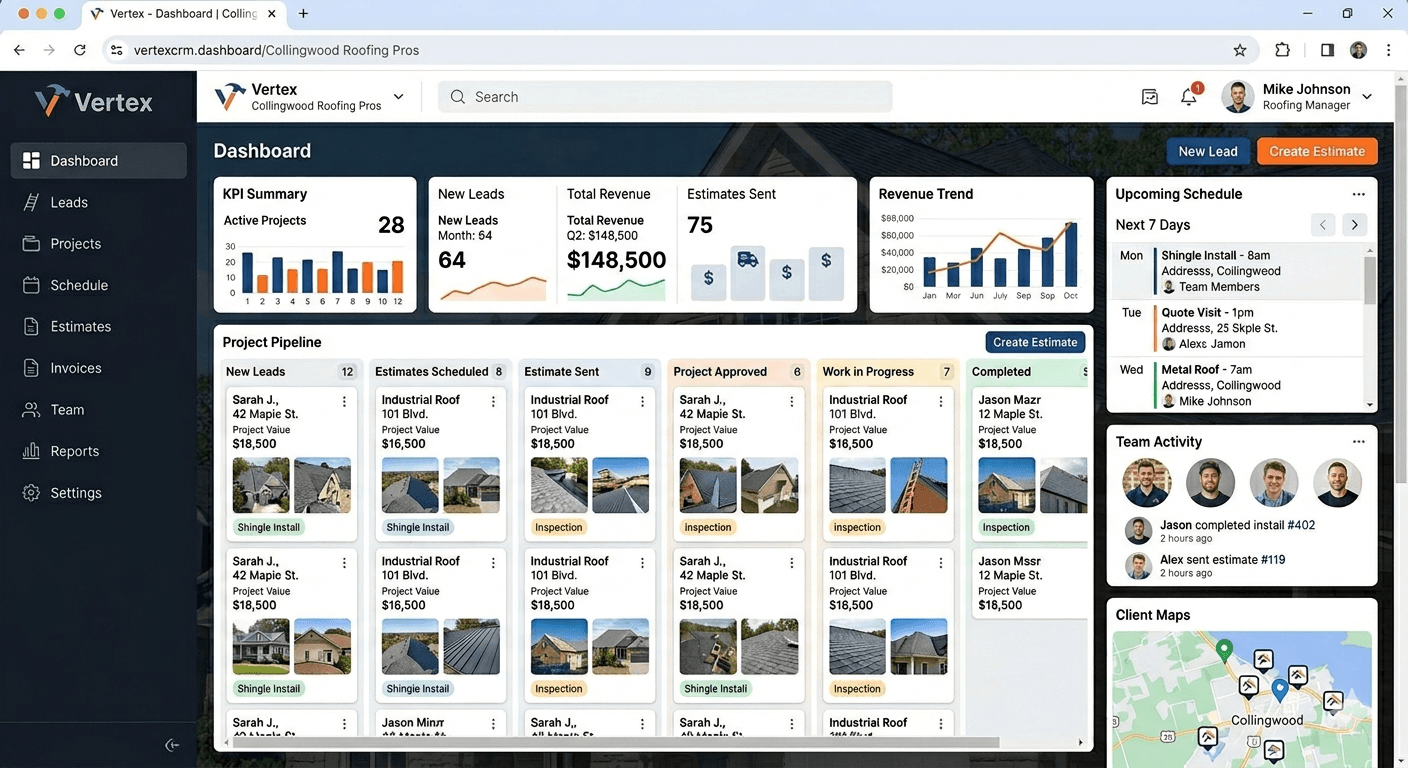Click the Settings gear icon
The width and height of the screenshot is (1408, 768).
click(31, 493)
